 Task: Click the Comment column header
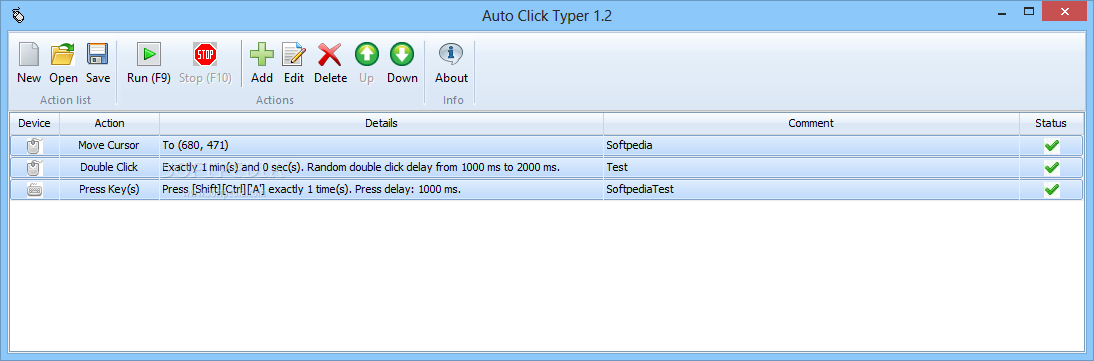pos(811,124)
